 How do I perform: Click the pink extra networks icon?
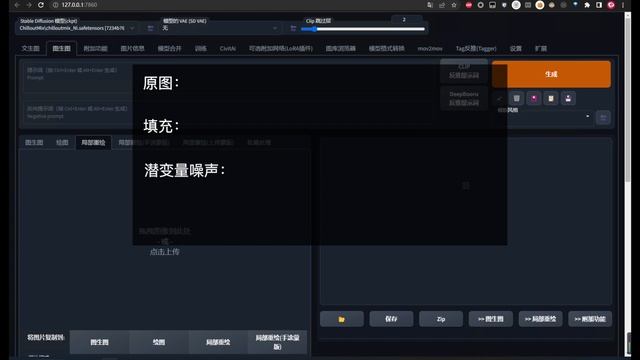coord(533,98)
